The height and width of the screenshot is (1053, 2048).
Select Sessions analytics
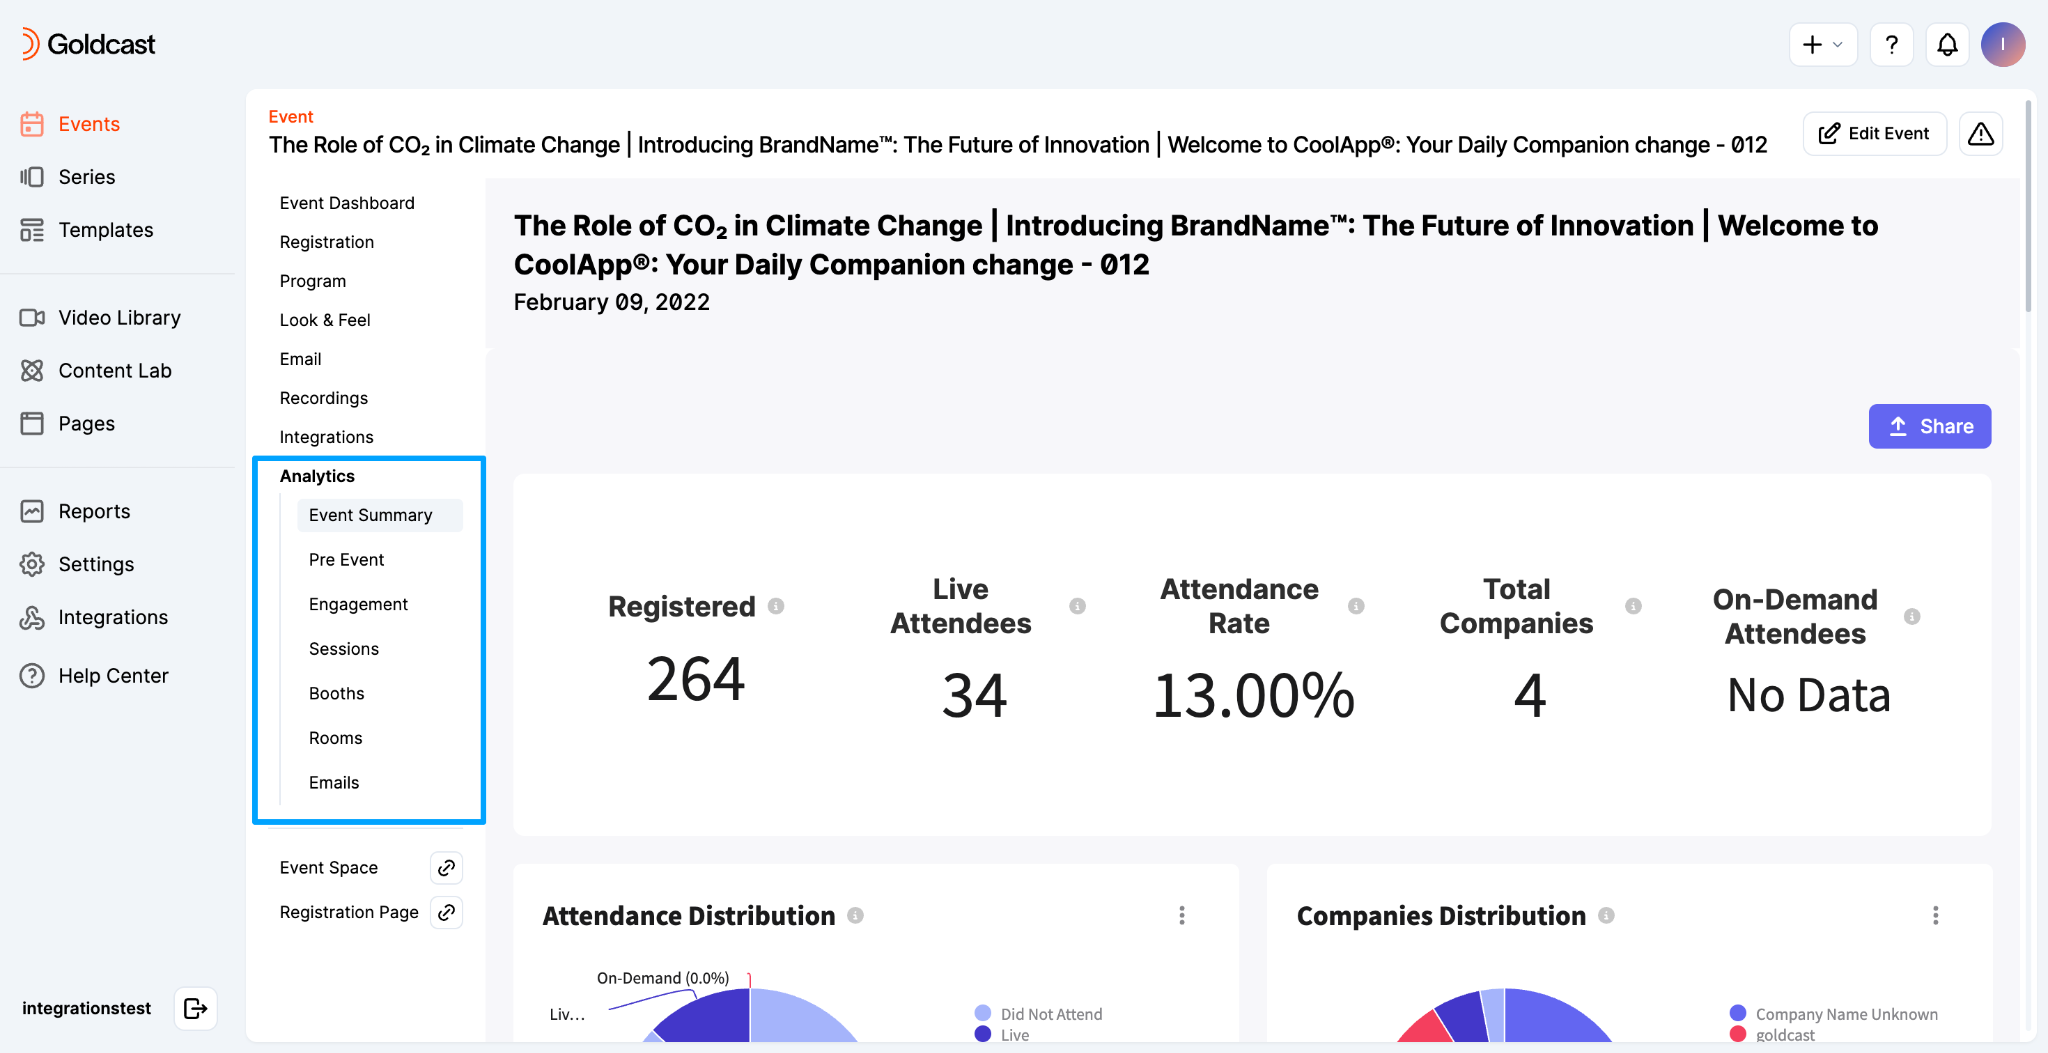click(344, 649)
